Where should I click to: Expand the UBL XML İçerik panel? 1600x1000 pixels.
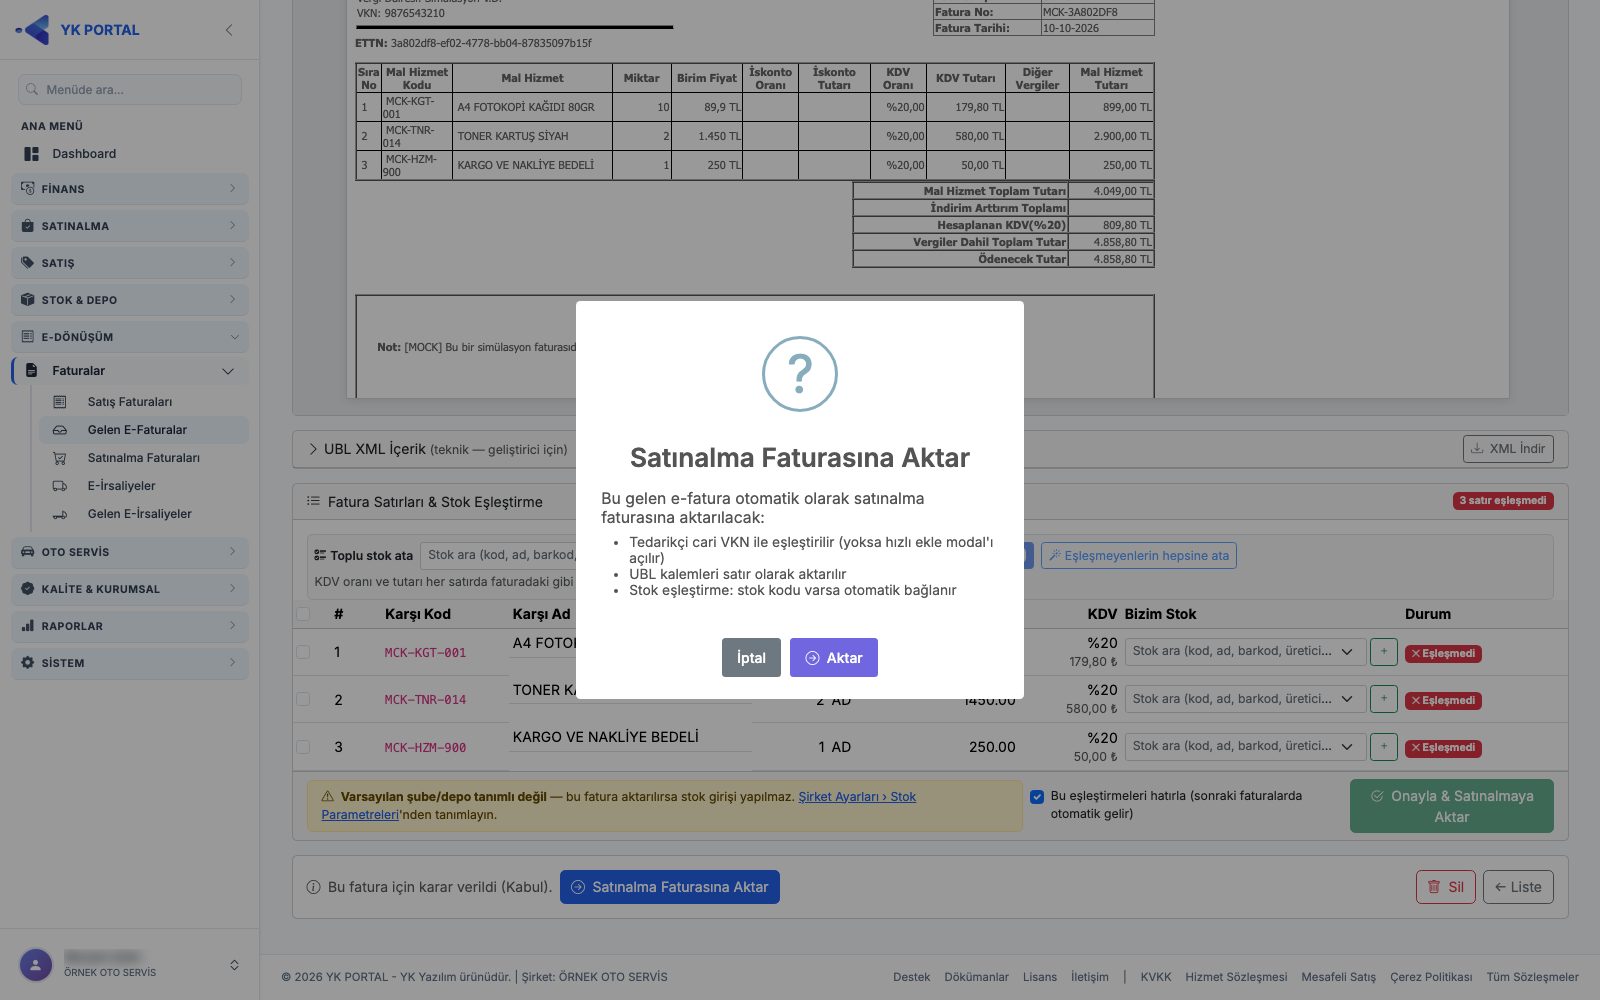click(437, 449)
